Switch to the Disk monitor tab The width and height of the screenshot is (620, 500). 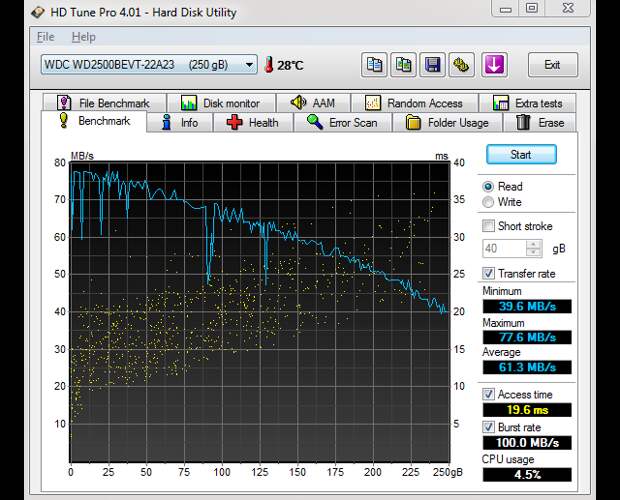pos(221,103)
